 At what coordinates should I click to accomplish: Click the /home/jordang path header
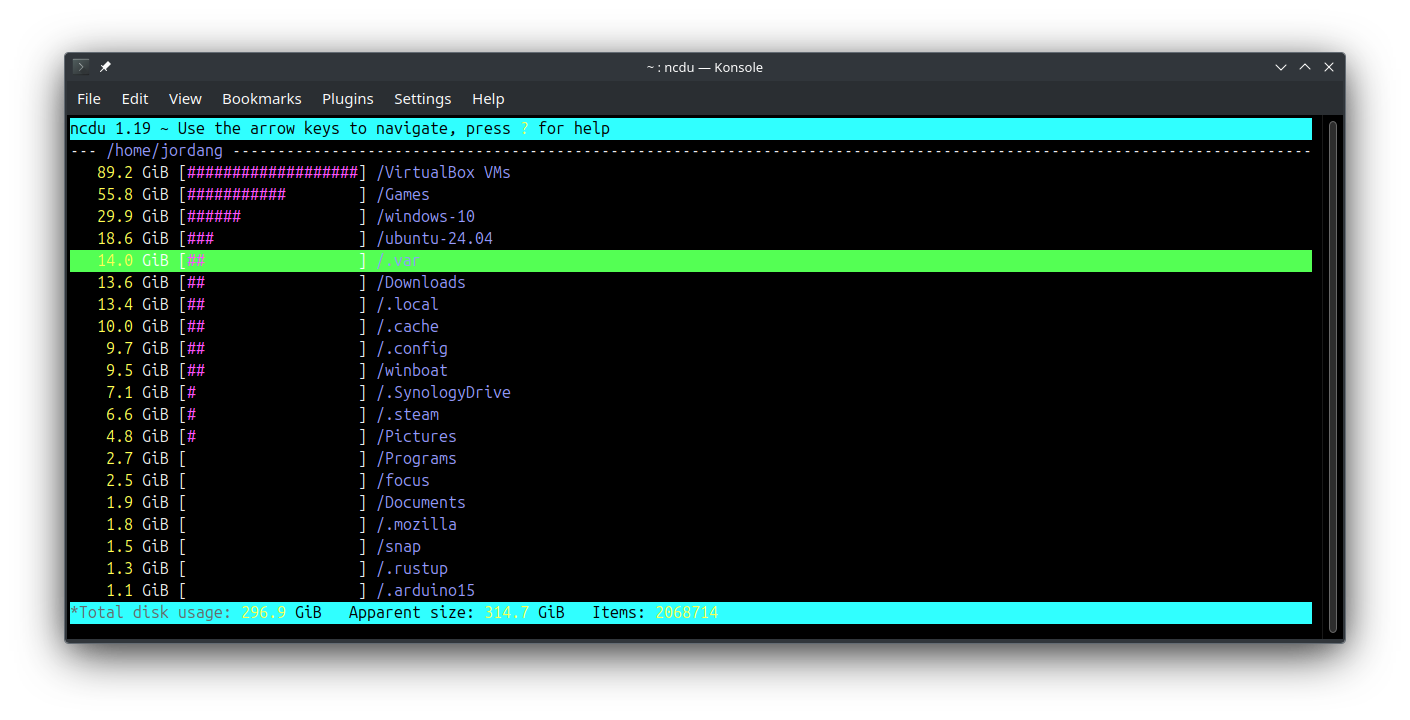(165, 150)
